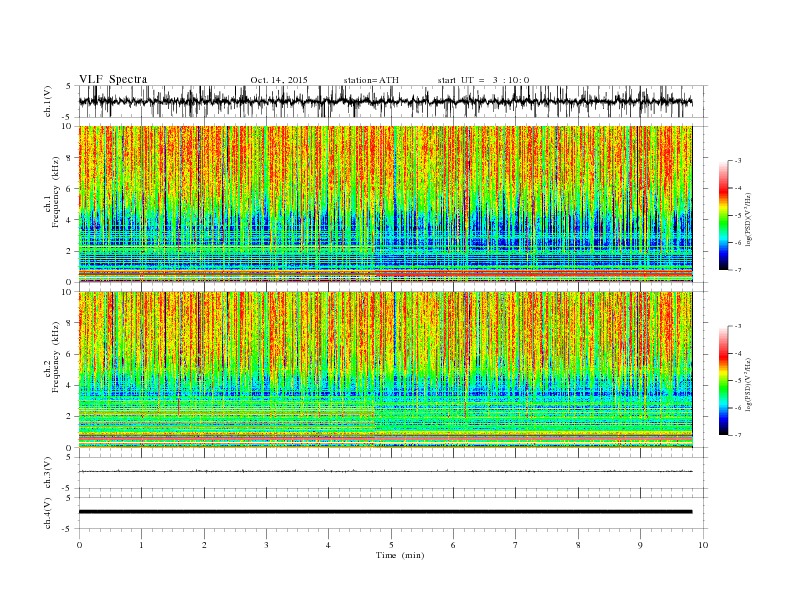Select the date text "Oct. 14, 2015"

(x=279, y=80)
